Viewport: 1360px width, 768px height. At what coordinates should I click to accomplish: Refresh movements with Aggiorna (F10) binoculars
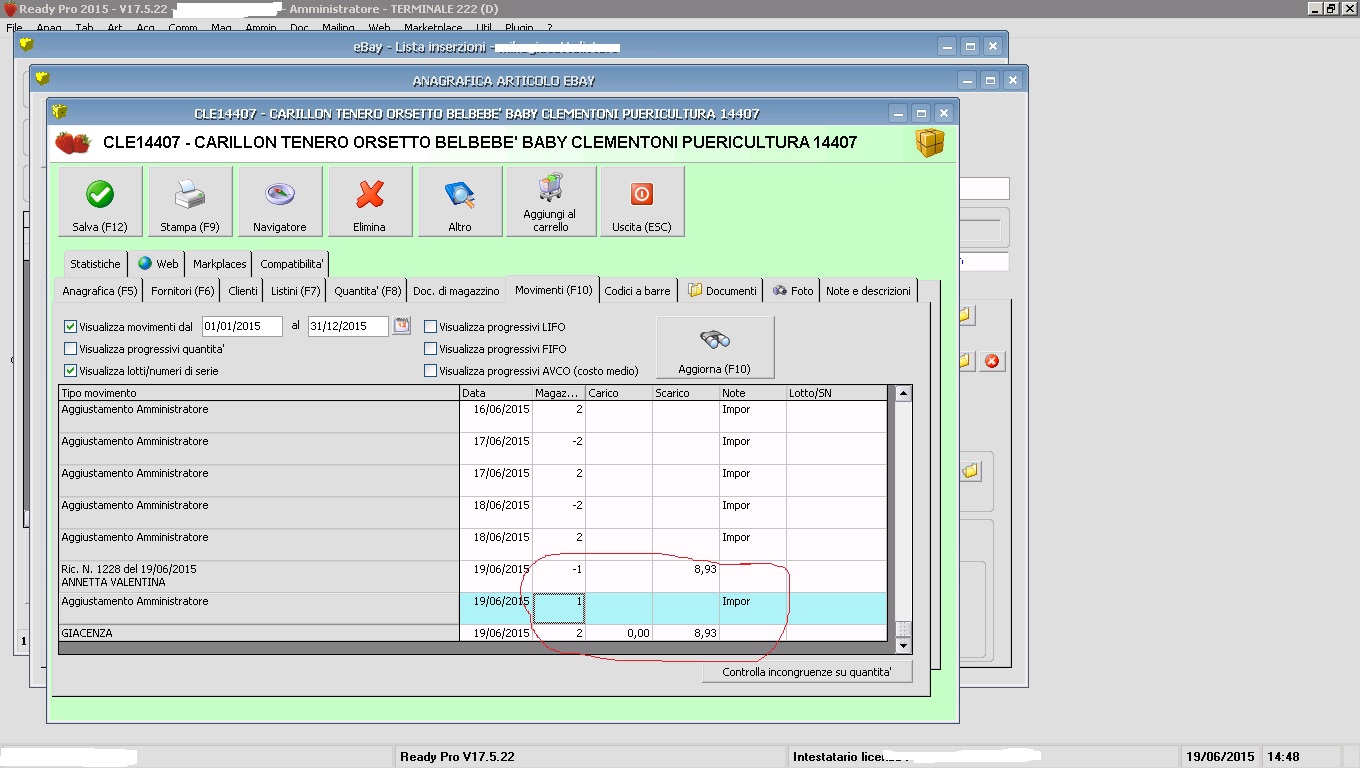pos(714,347)
